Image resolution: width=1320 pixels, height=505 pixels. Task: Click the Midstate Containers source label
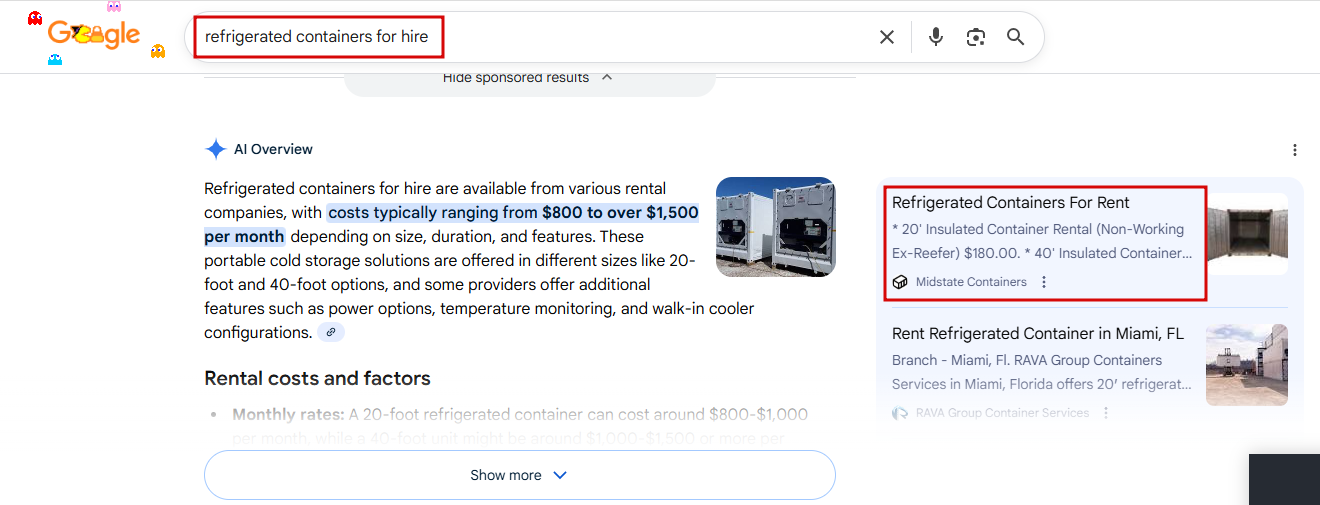970,282
